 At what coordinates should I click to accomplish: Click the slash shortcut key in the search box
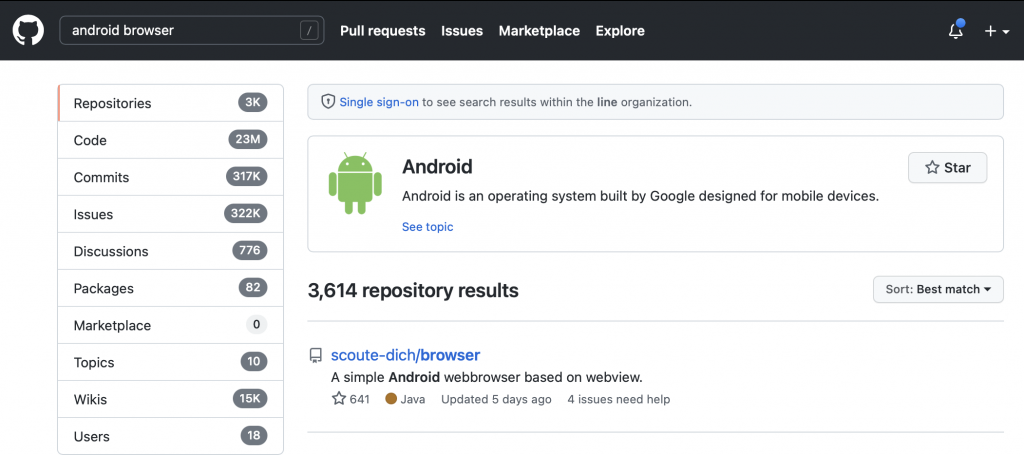click(x=309, y=31)
